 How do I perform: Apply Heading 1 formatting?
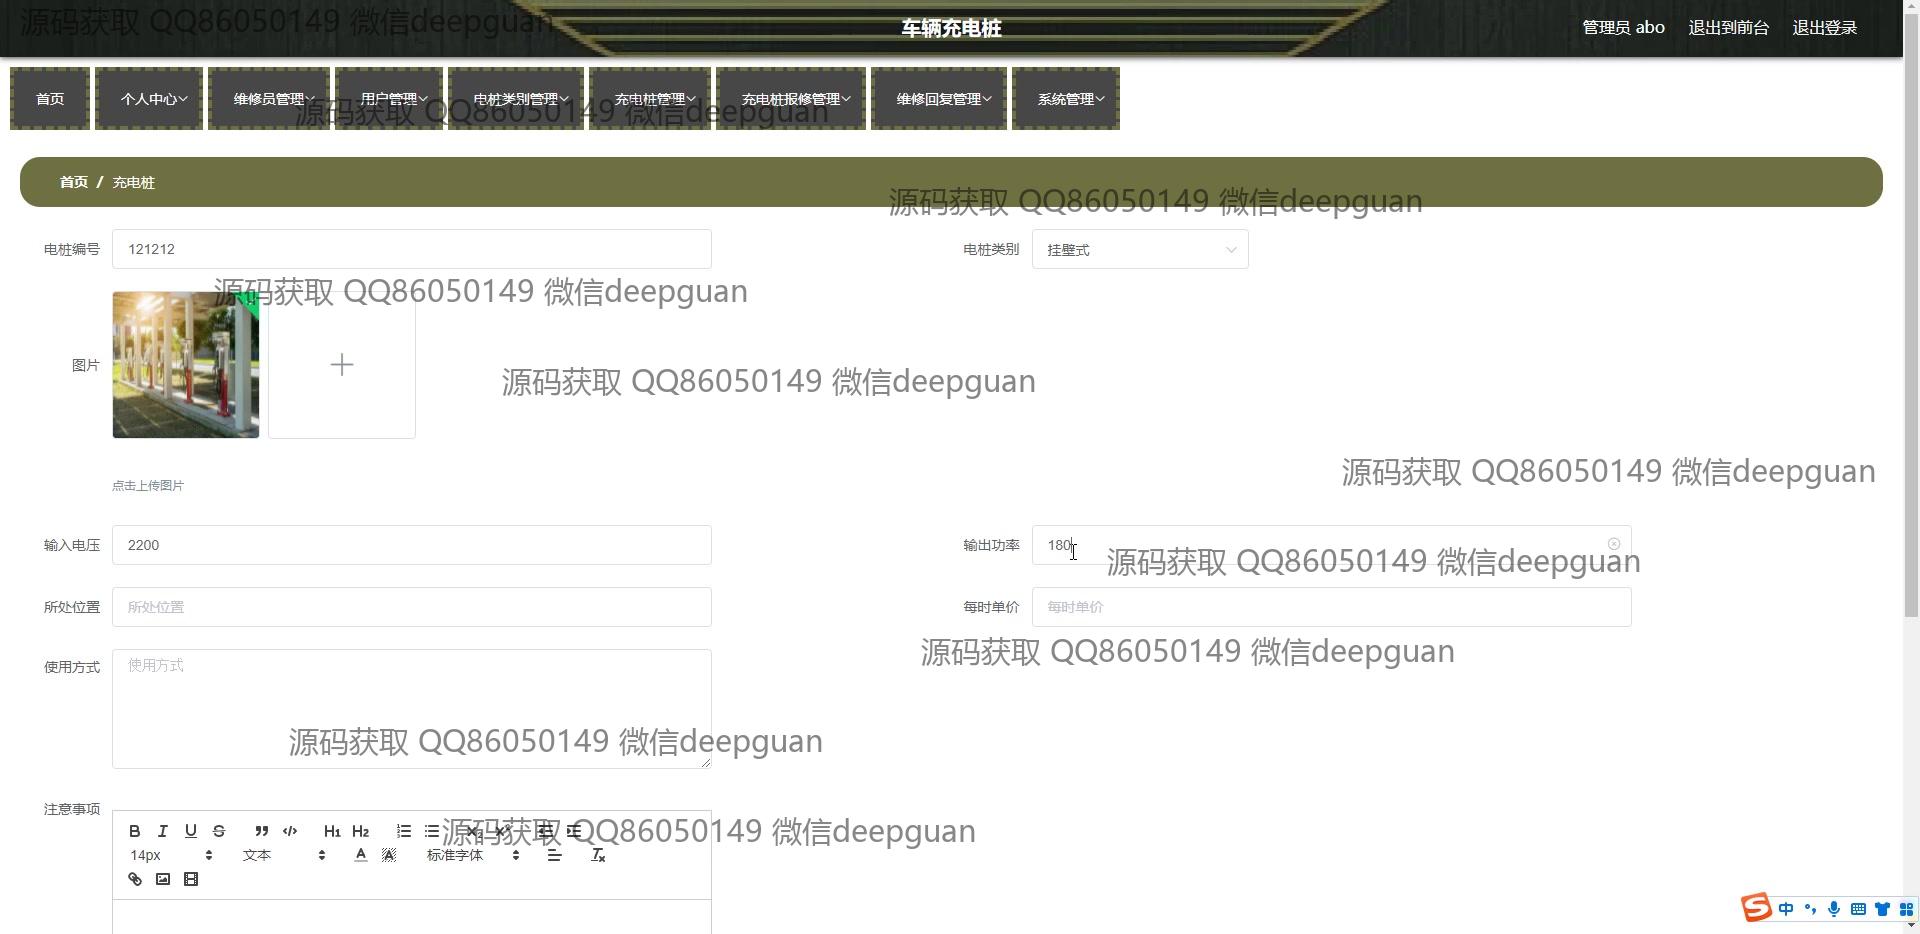(x=331, y=831)
